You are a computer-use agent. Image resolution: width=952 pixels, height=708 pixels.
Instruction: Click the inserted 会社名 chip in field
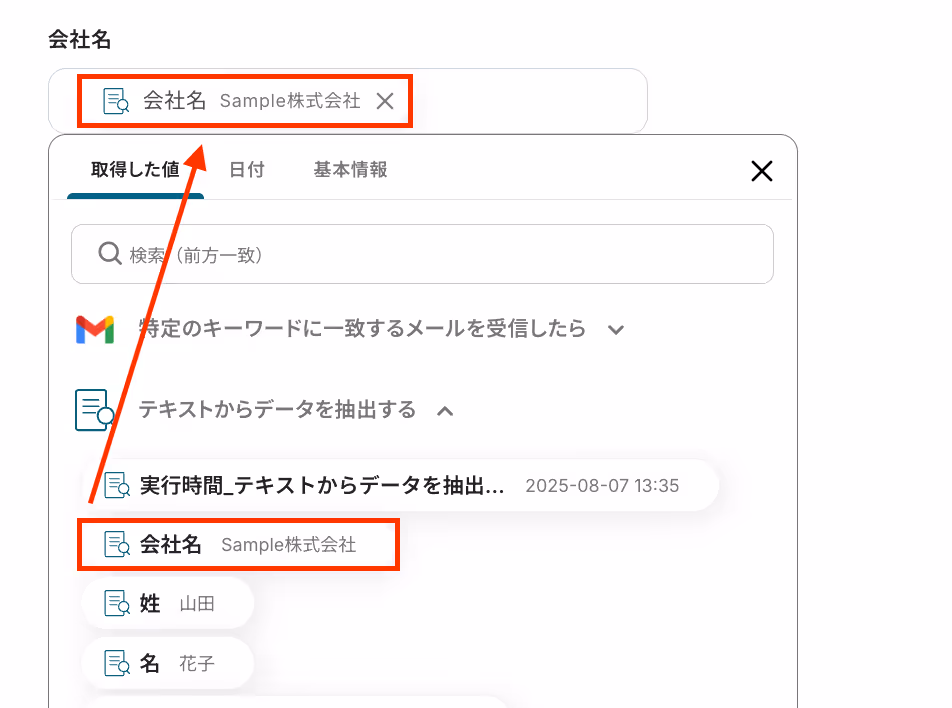pyautogui.click(x=245, y=101)
